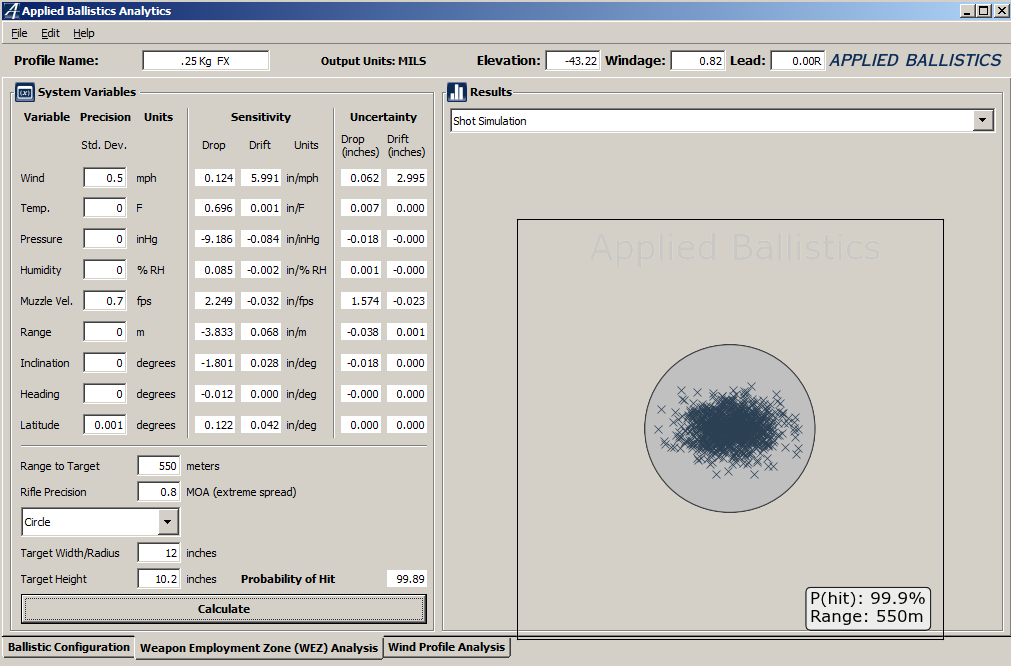This screenshot has width=1011, height=666.
Task: Click the Profile Name field
Action: [206, 61]
